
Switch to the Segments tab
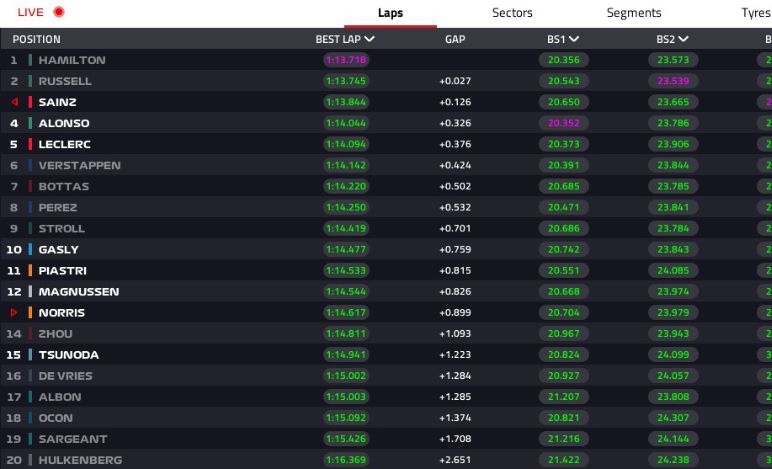tap(634, 13)
